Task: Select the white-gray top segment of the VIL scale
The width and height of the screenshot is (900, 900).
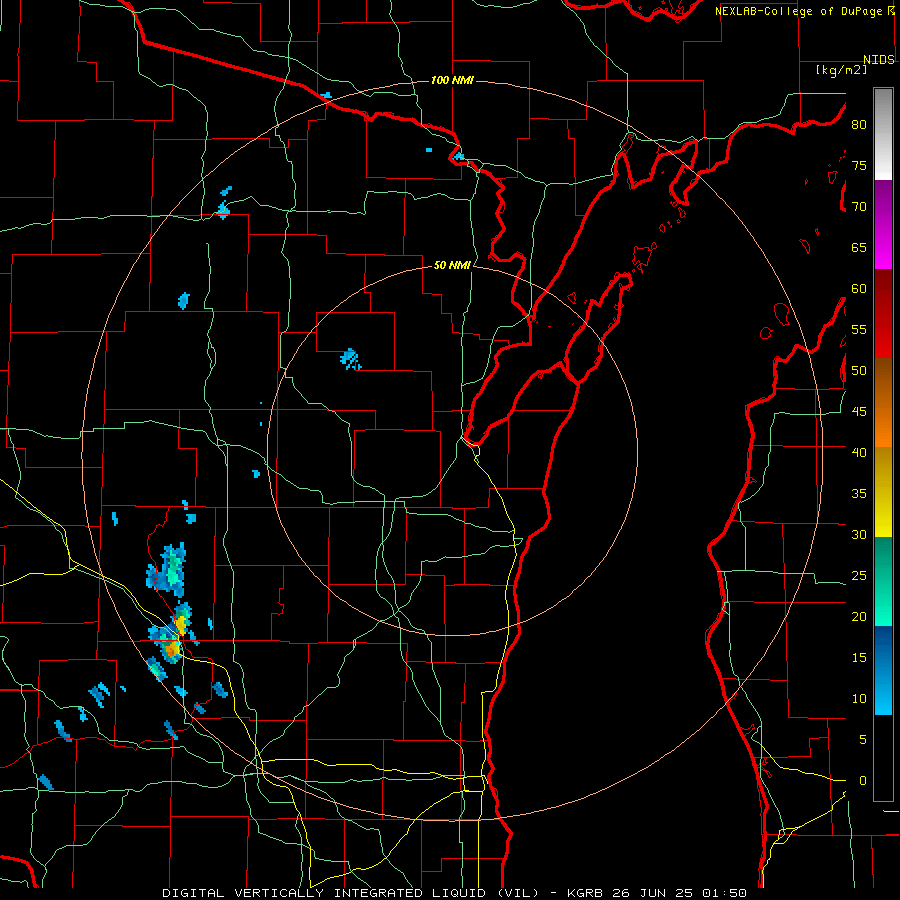Action: coord(883,134)
